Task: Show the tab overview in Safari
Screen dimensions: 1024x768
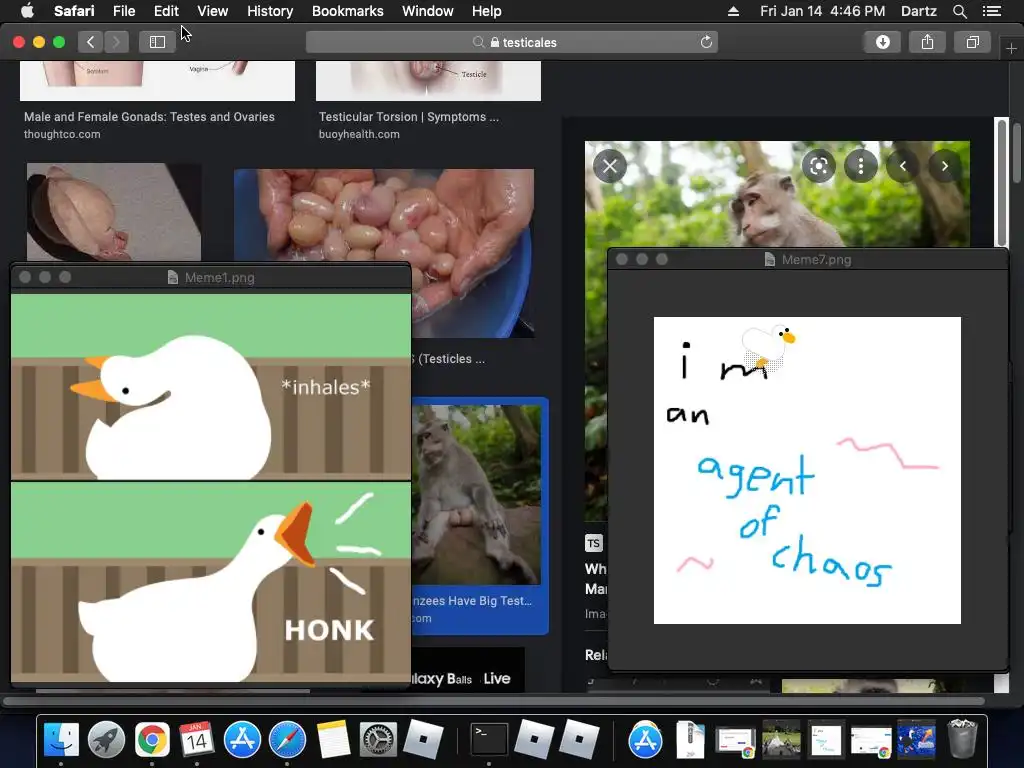Action: [972, 42]
